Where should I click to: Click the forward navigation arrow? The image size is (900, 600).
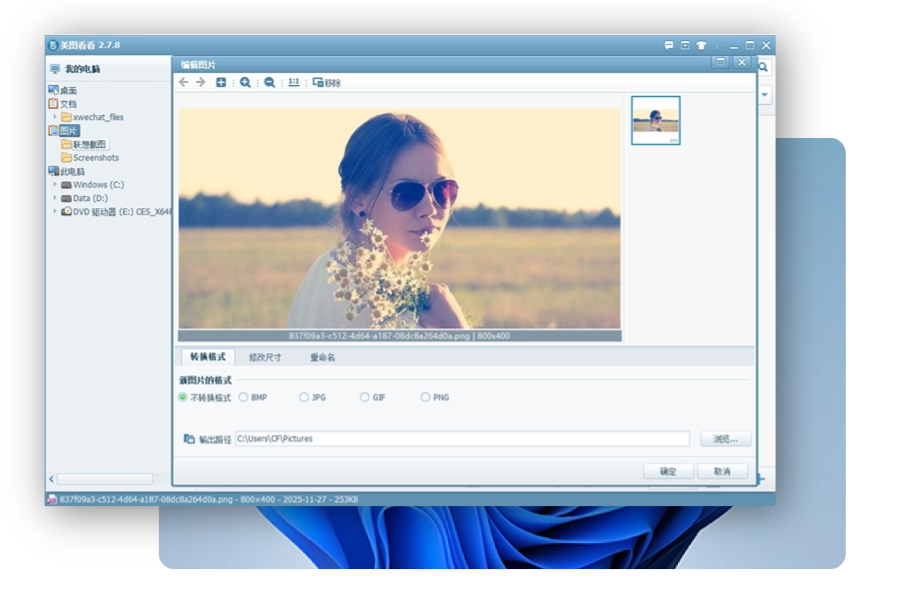pyautogui.click(x=200, y=82)
